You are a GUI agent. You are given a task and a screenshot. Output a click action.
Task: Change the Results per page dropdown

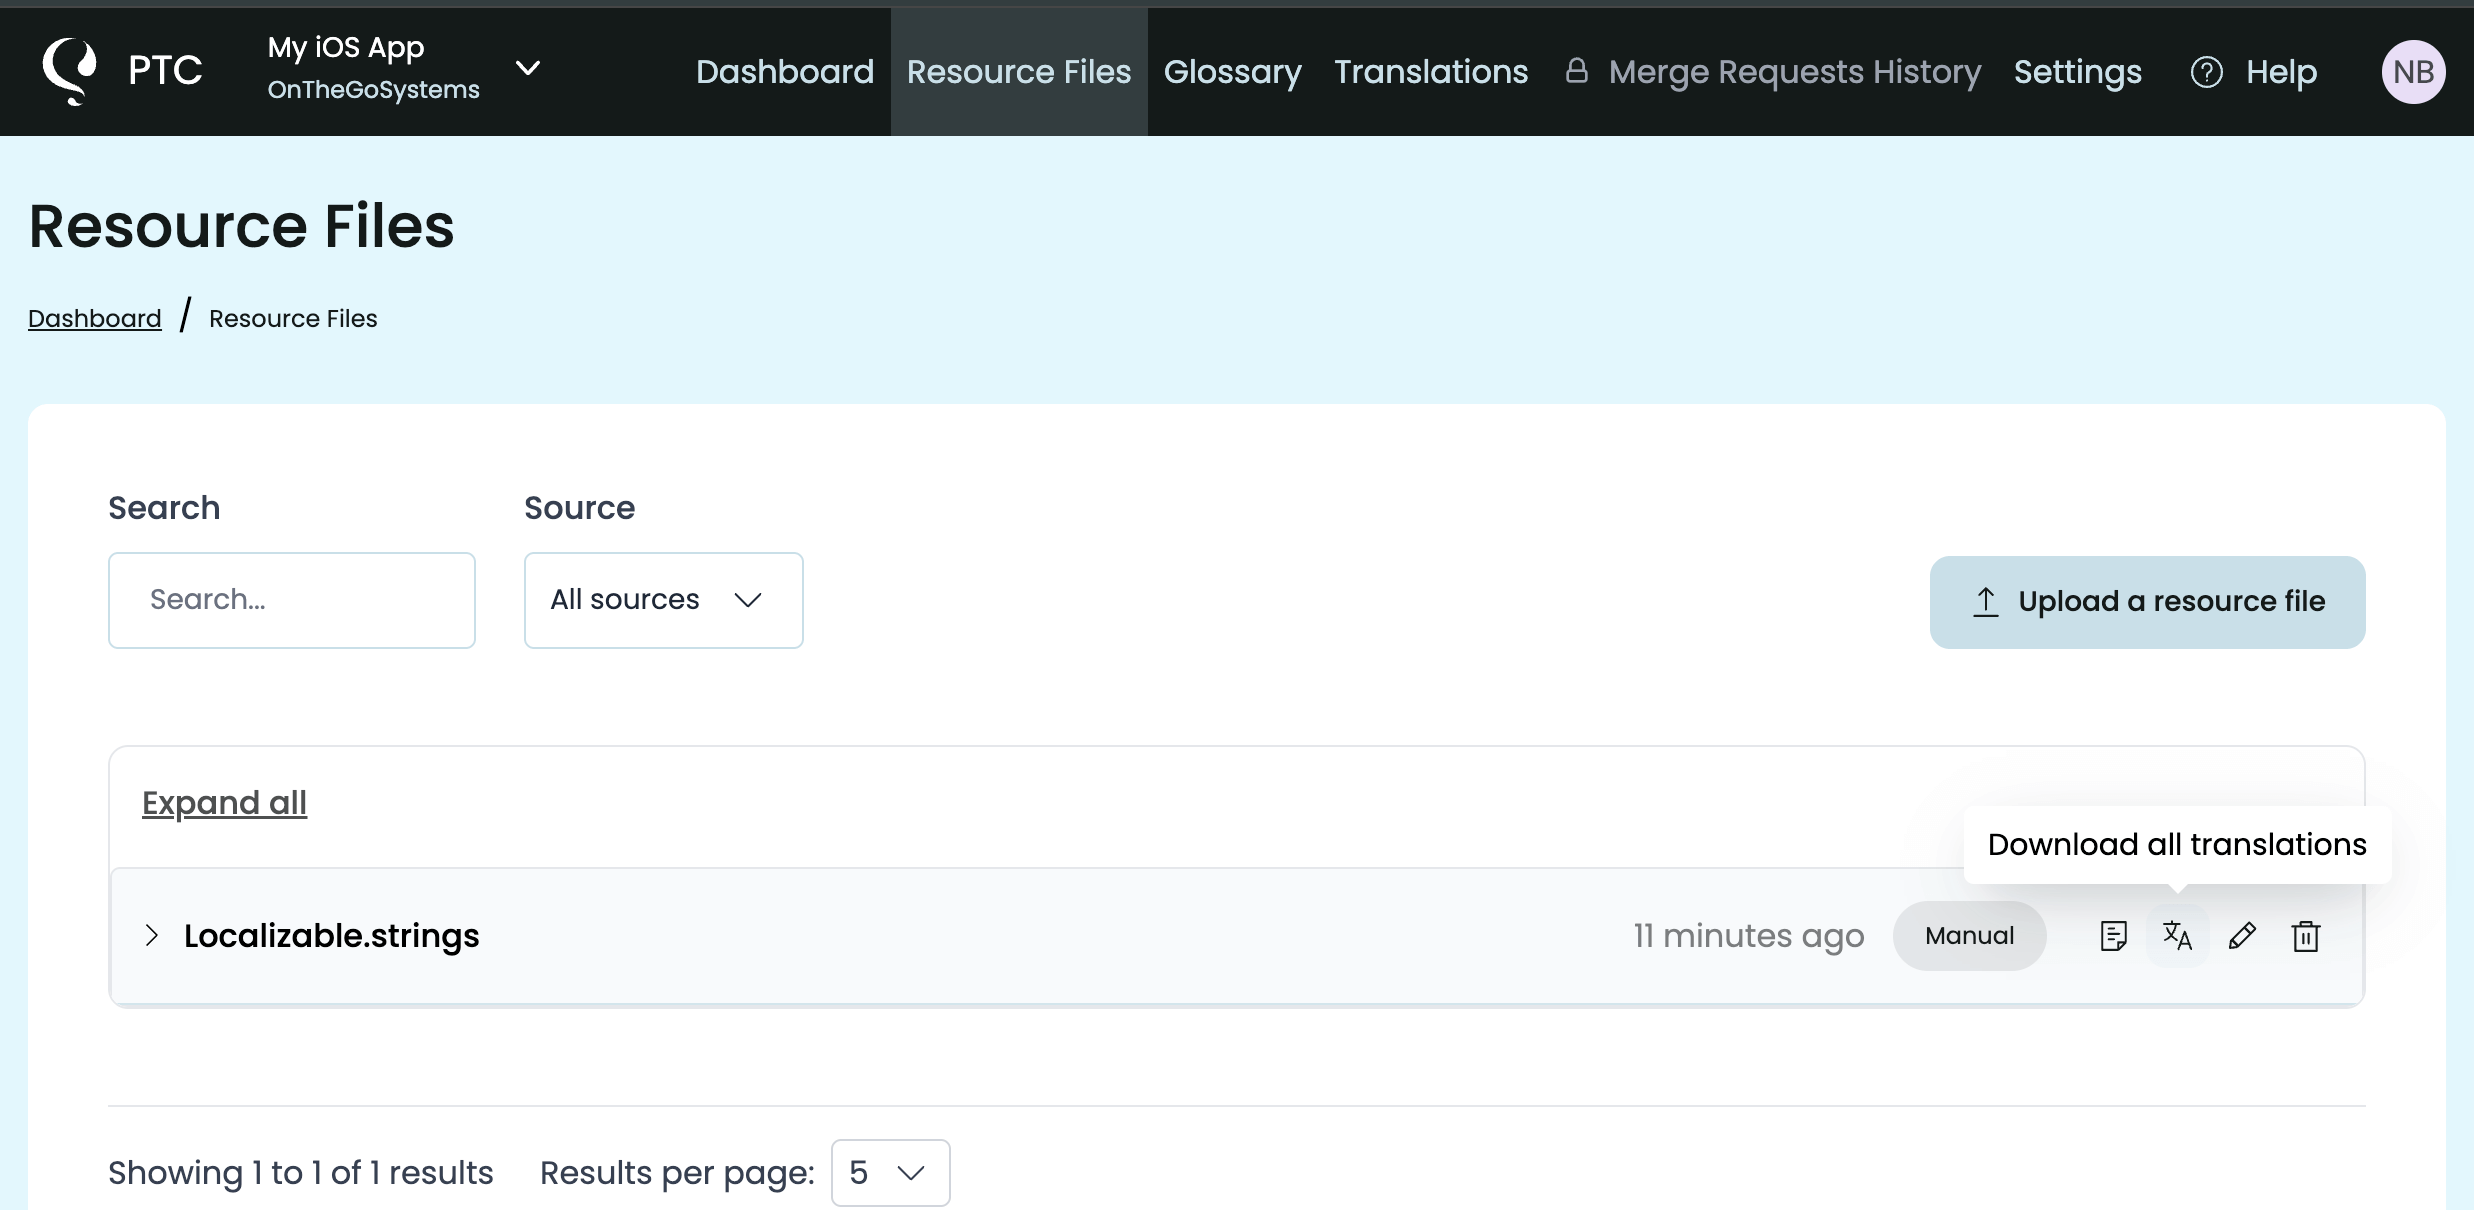point(890,1172)
